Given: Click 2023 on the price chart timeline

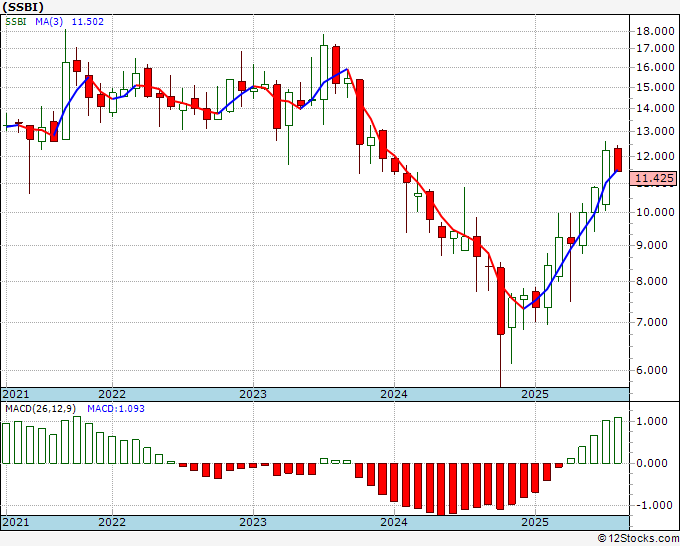Looking at the screenshot, I should [x=253, y=394].
